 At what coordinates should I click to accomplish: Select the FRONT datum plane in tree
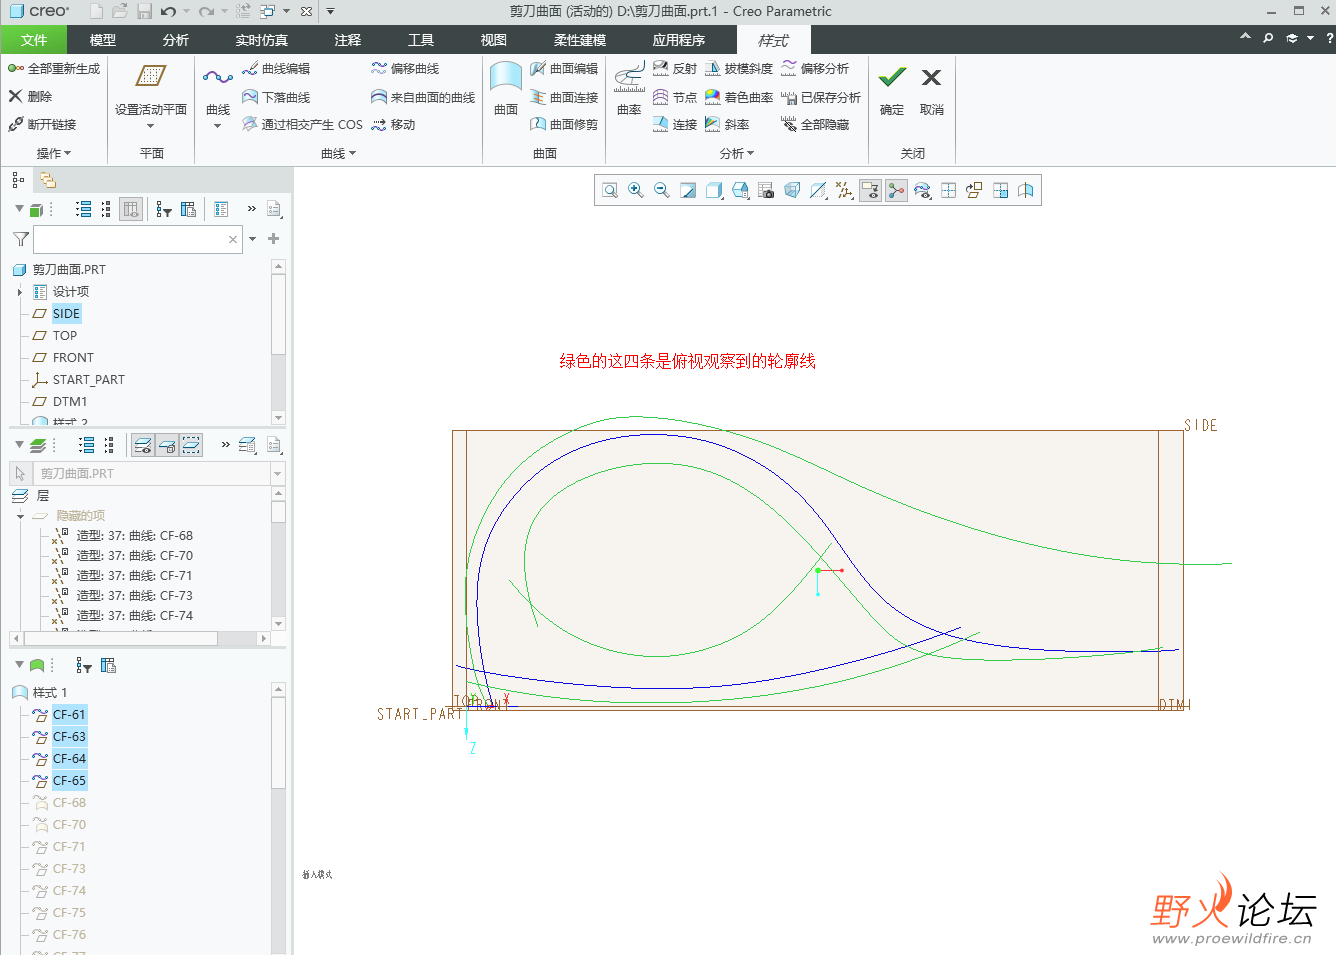pos(73,358)
